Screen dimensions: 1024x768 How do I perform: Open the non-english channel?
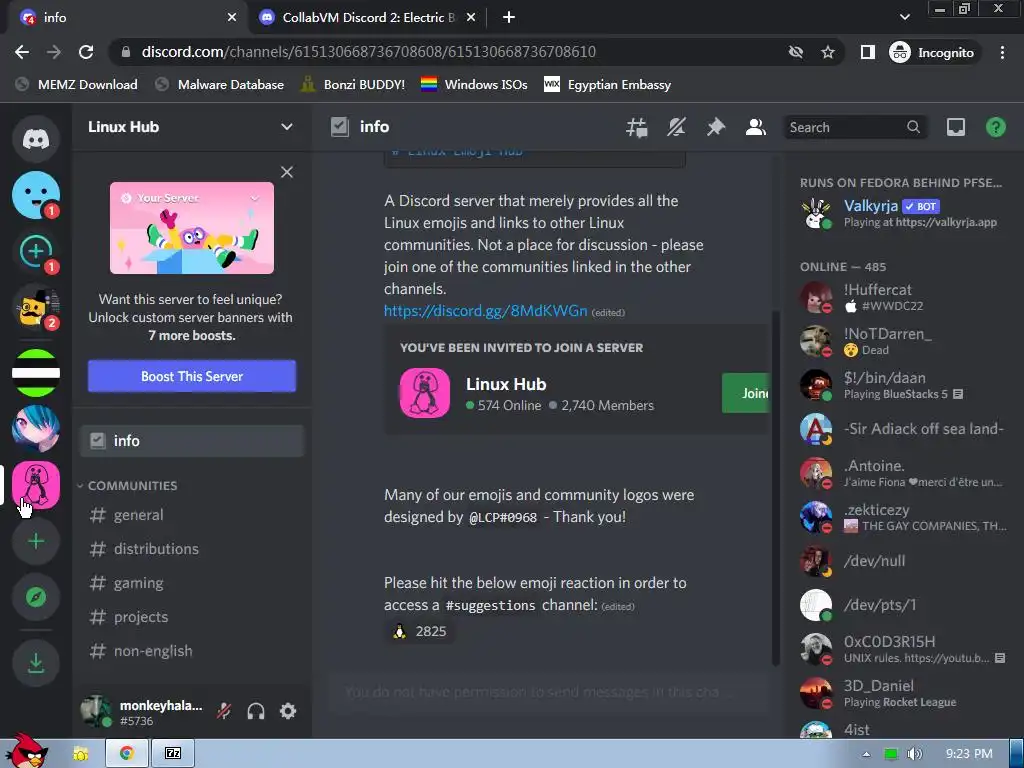(192, 651)
